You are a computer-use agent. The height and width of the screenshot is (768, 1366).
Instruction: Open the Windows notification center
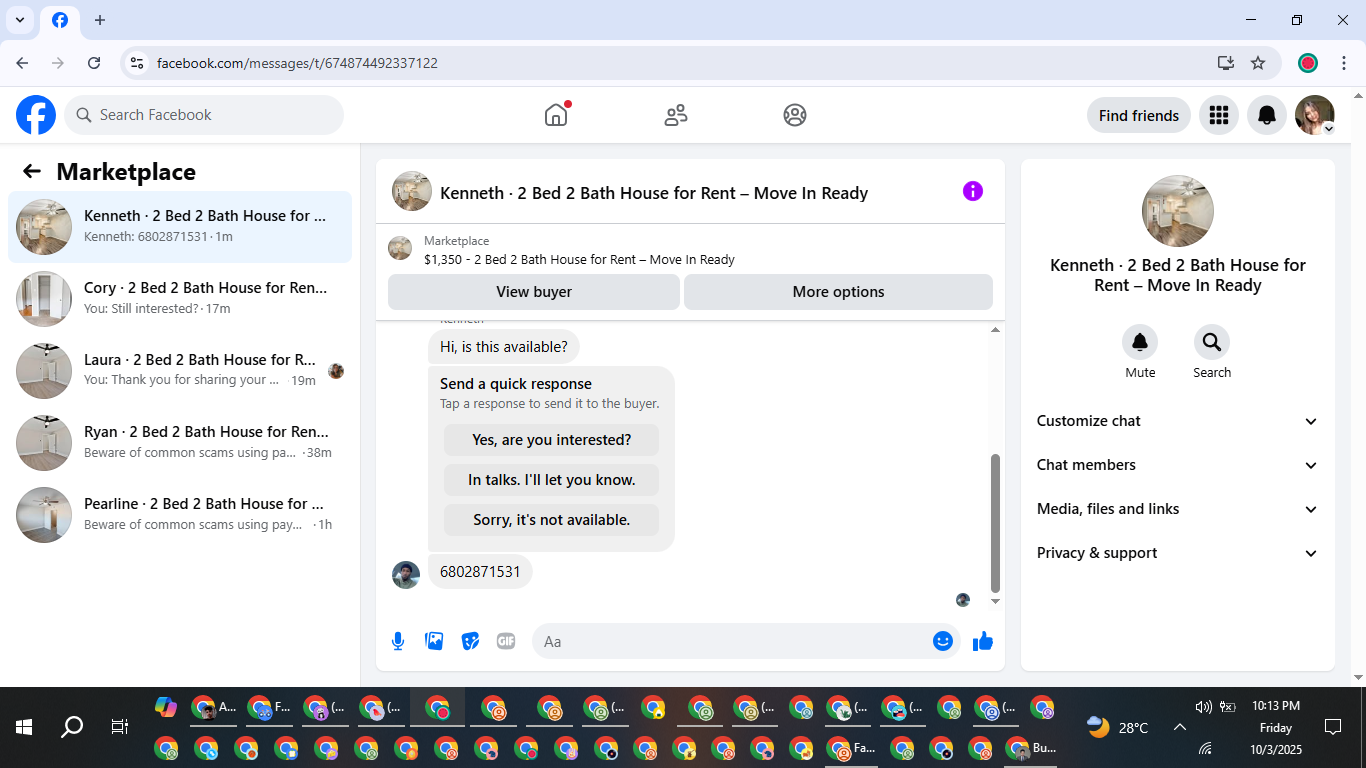(x=1332, y=727)
